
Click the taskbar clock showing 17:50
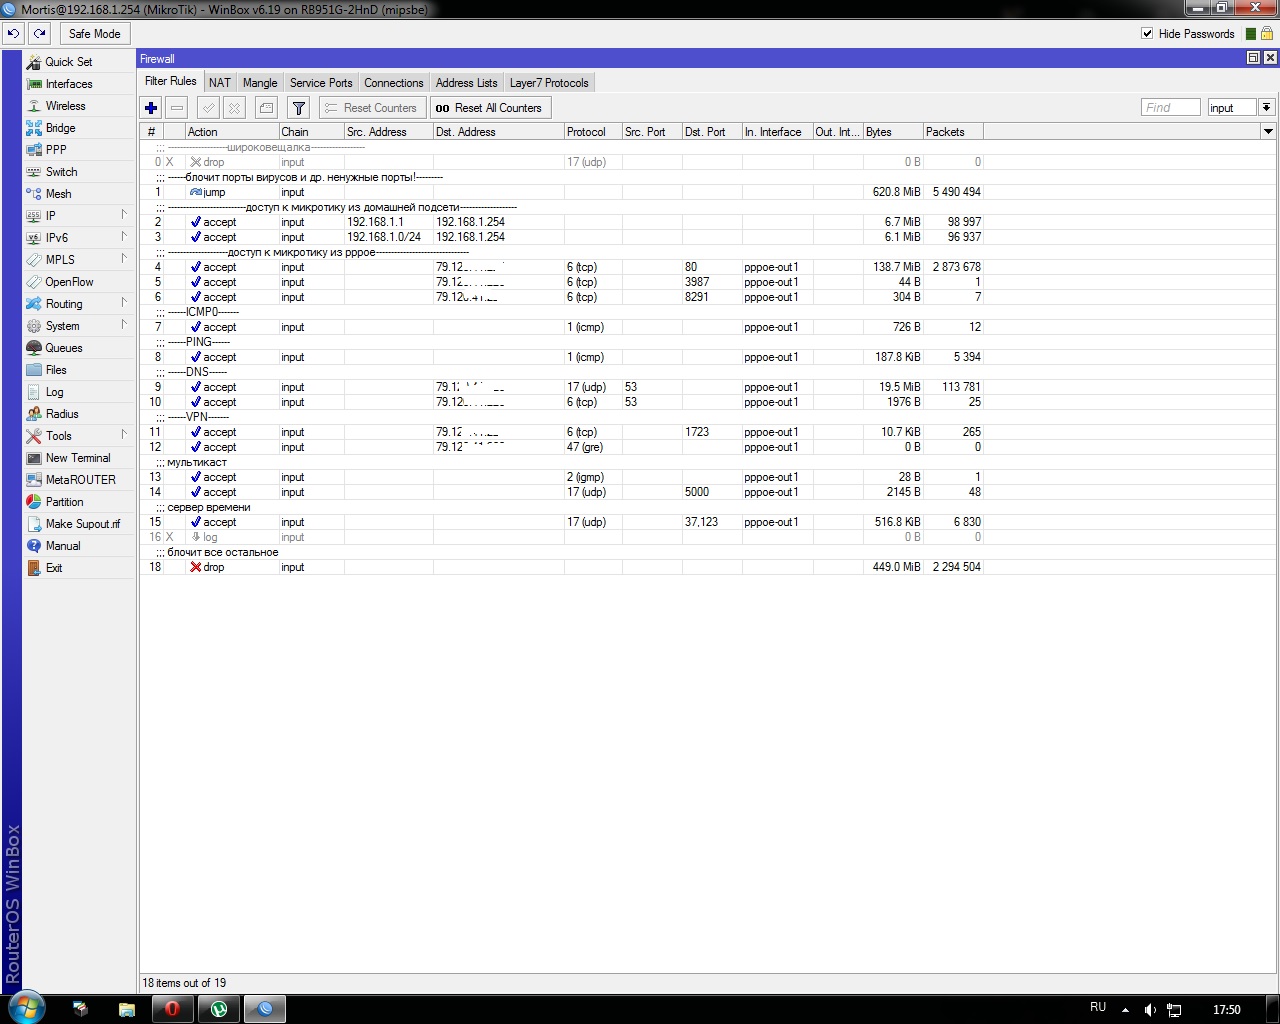pos(1226,1010)
